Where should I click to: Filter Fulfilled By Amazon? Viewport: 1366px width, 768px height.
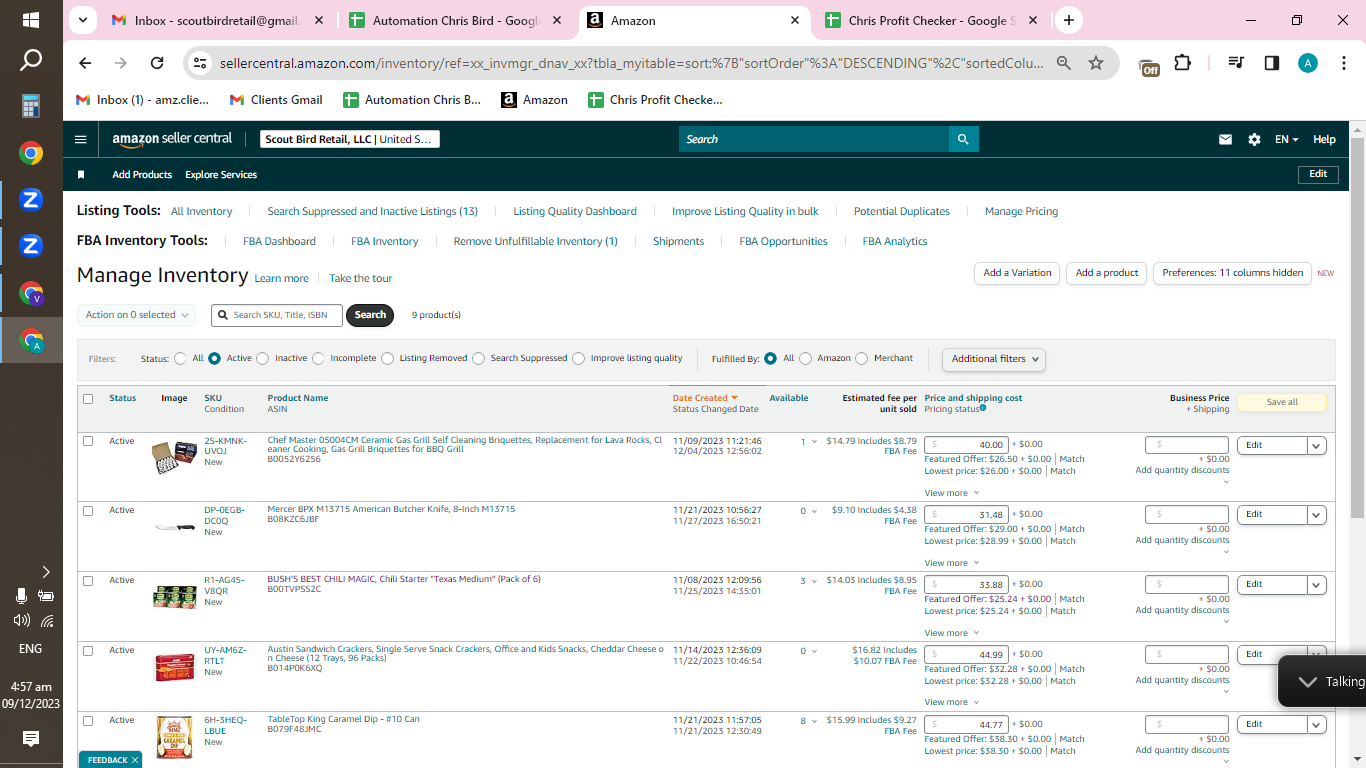tap(805, 358)
